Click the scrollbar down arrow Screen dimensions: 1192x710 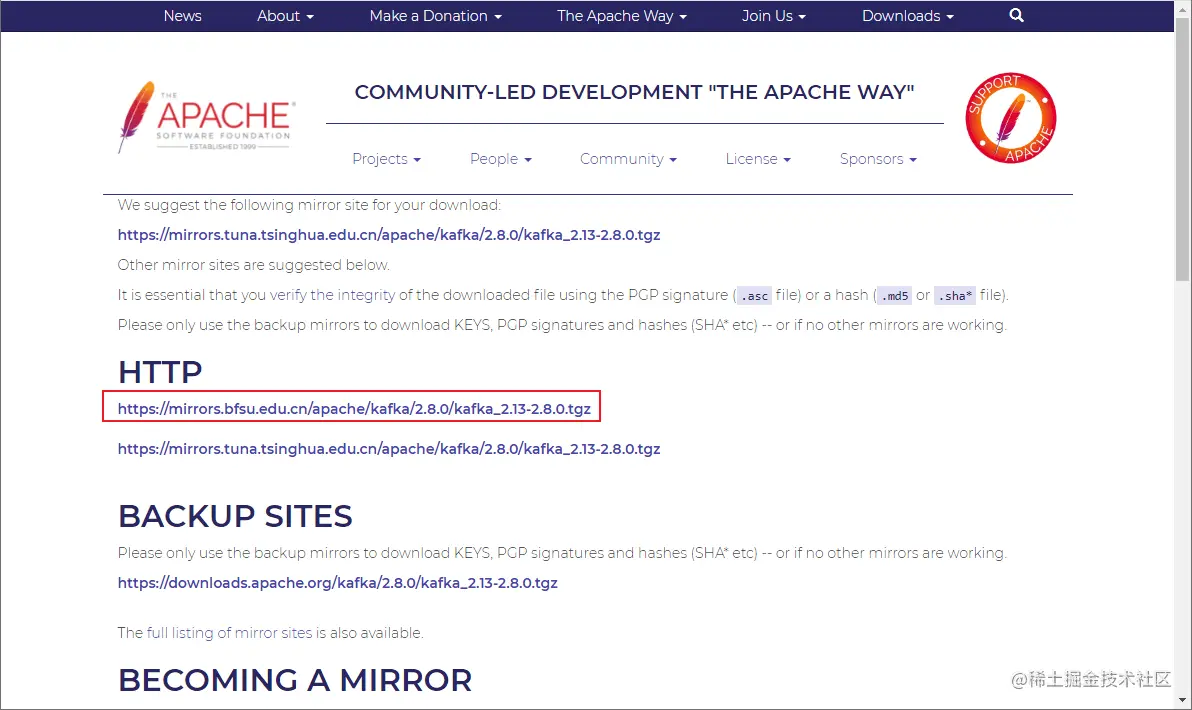(x=1183, y=701)
